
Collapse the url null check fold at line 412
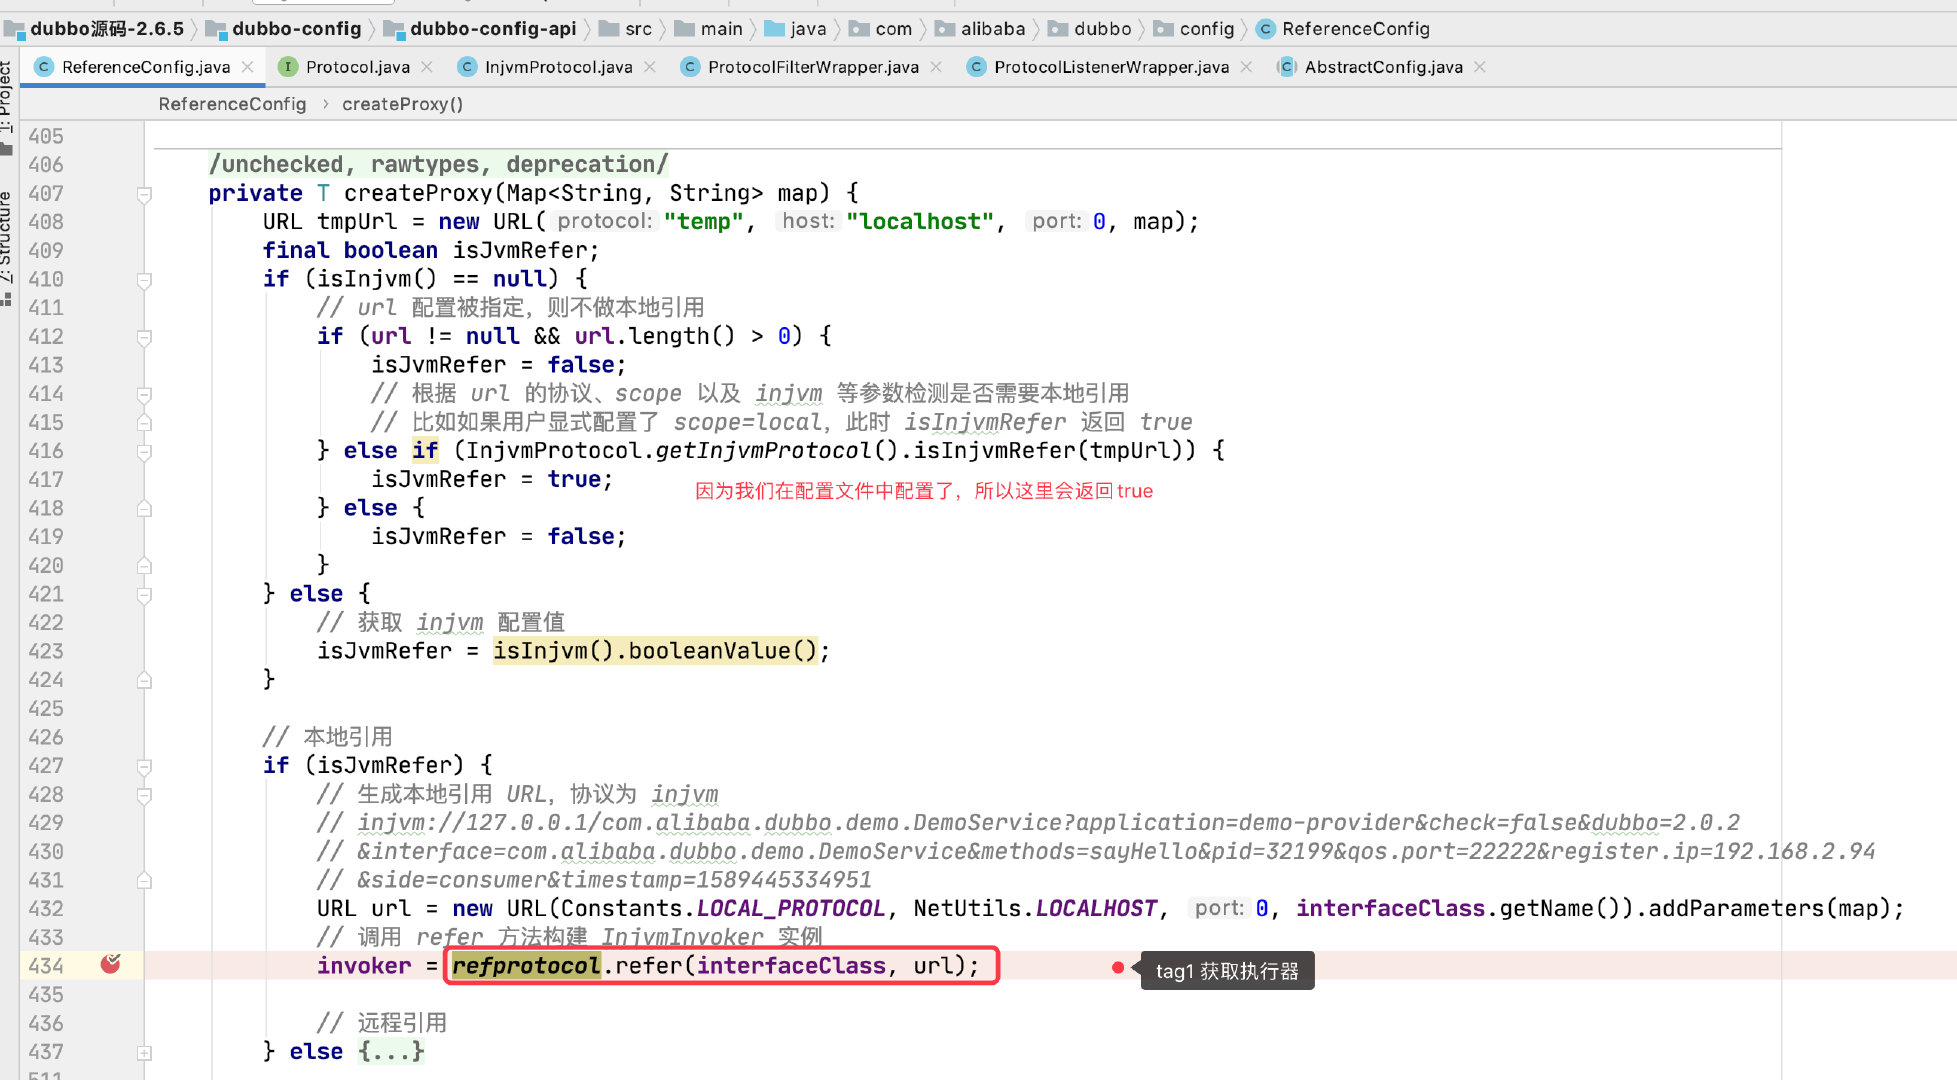(144, 337)
